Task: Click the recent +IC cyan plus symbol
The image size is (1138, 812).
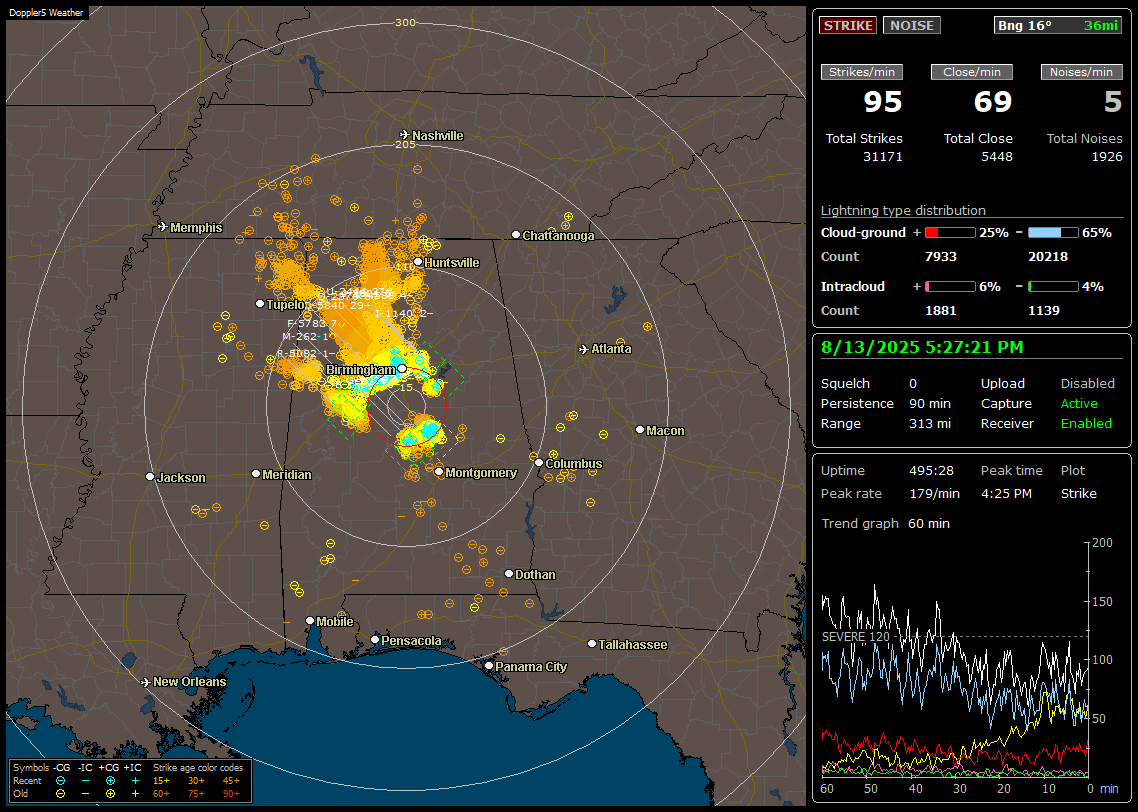Action: (135, 781)
